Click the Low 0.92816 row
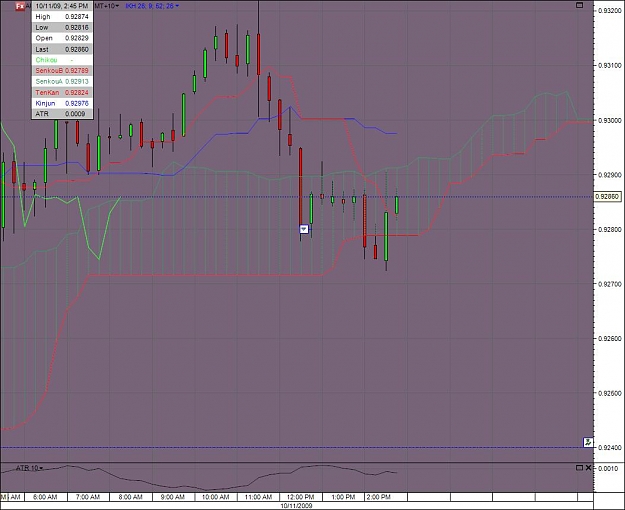 tap(62, 28)
